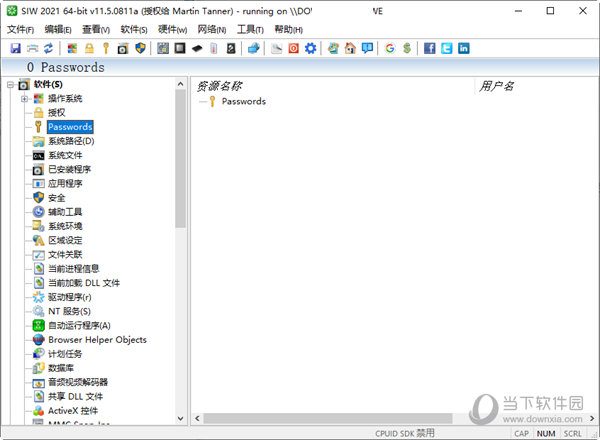
Task: Click the right pane horizontal scrollbar thumb
Action: click(x=328, y=419)
